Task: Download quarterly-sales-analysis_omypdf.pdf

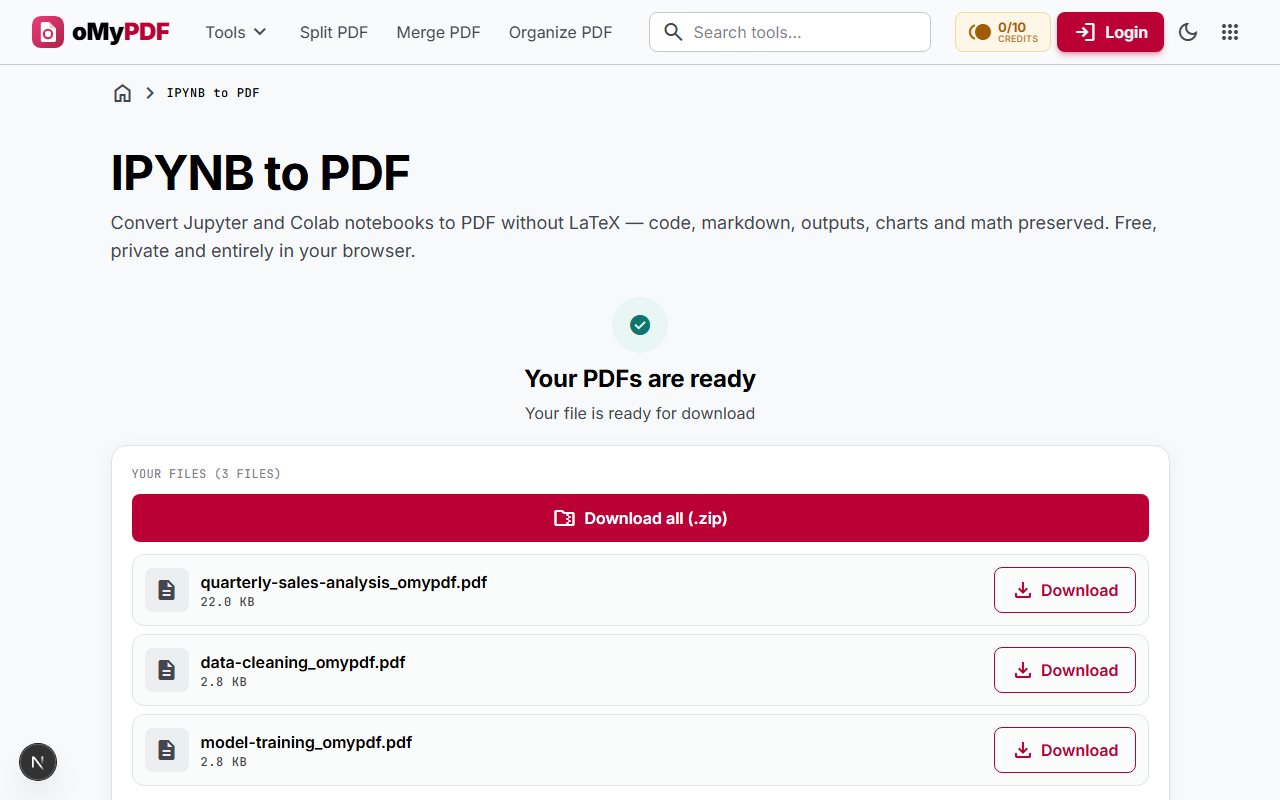Action: 1064,590
